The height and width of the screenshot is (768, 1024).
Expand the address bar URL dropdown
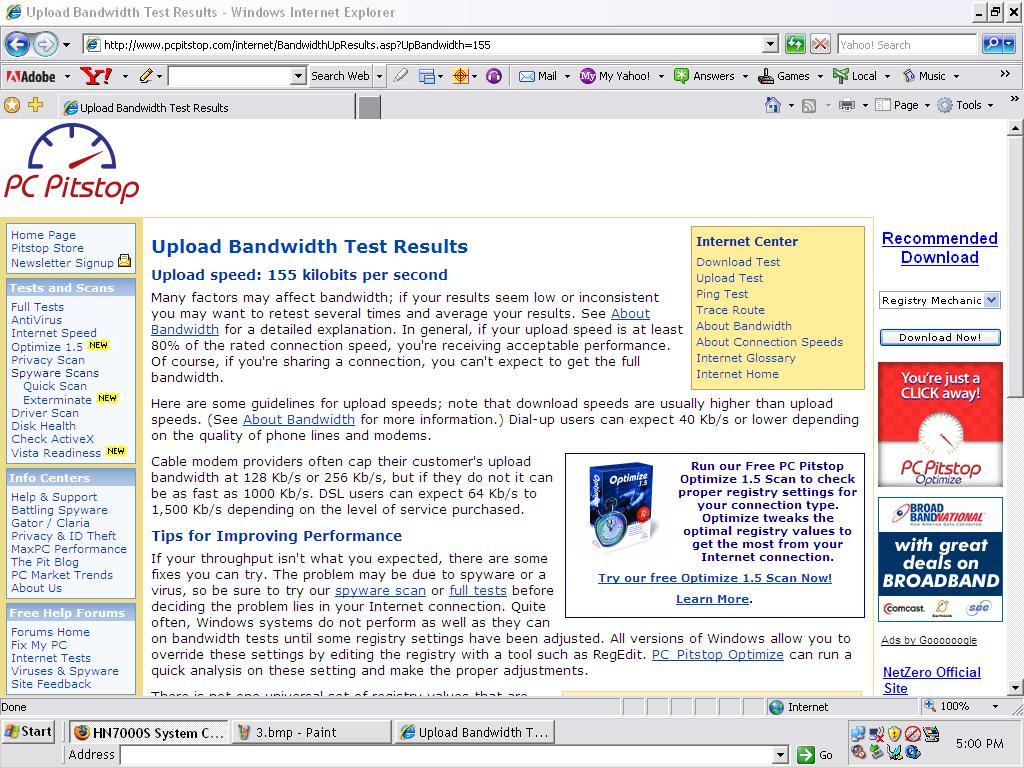pyautogui.click(x=770, y=44)
